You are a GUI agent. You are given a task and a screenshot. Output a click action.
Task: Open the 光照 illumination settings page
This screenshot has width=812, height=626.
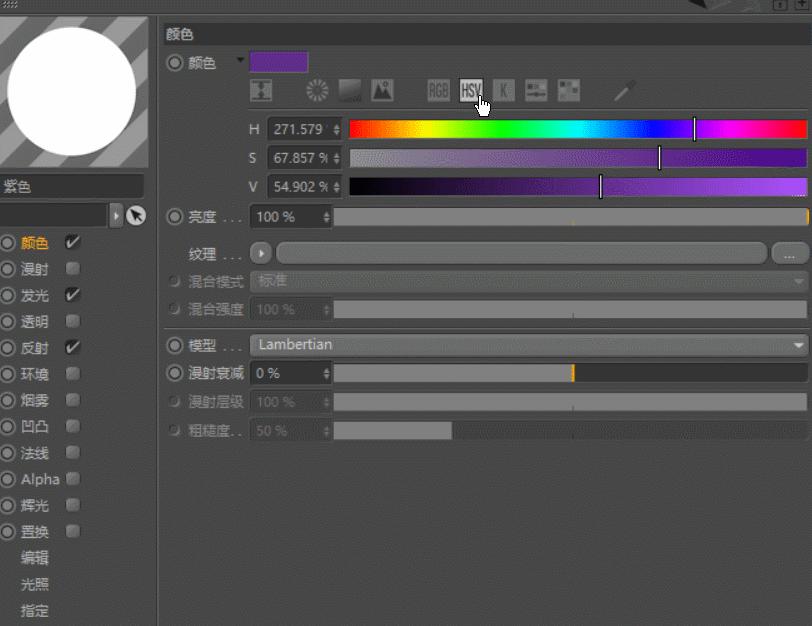35,585
